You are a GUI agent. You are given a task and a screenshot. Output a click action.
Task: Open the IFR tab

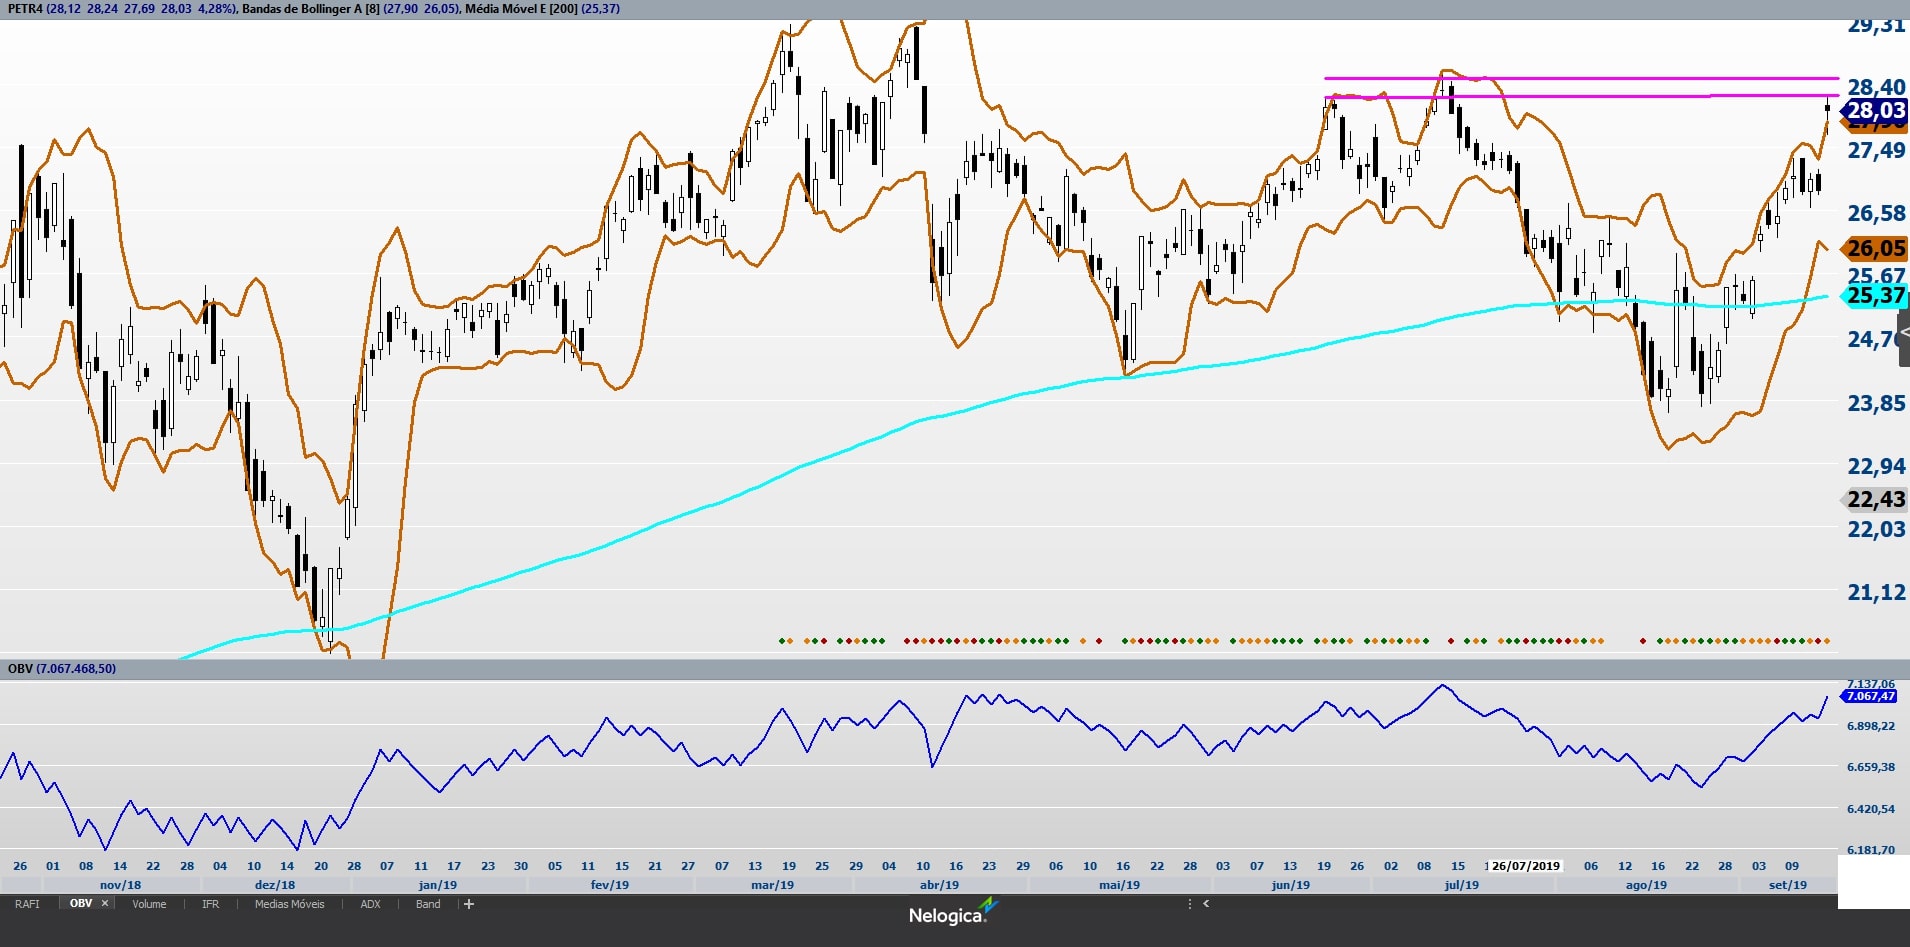(x=210, y=904)
